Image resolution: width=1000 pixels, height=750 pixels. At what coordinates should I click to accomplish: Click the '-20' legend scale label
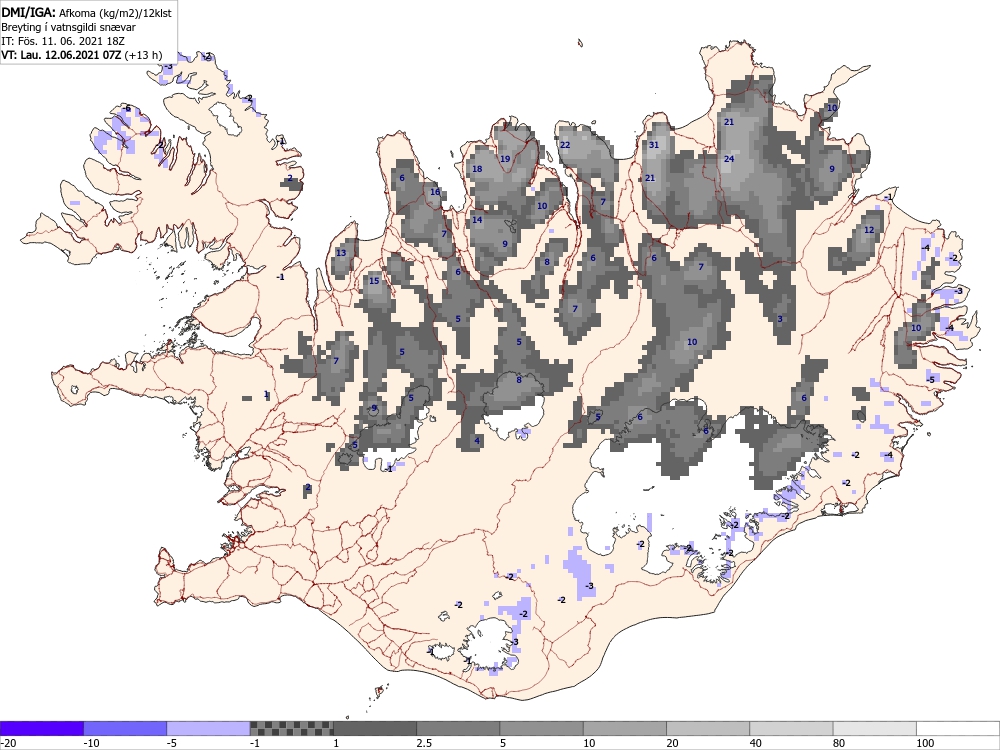tap(8, 743)
